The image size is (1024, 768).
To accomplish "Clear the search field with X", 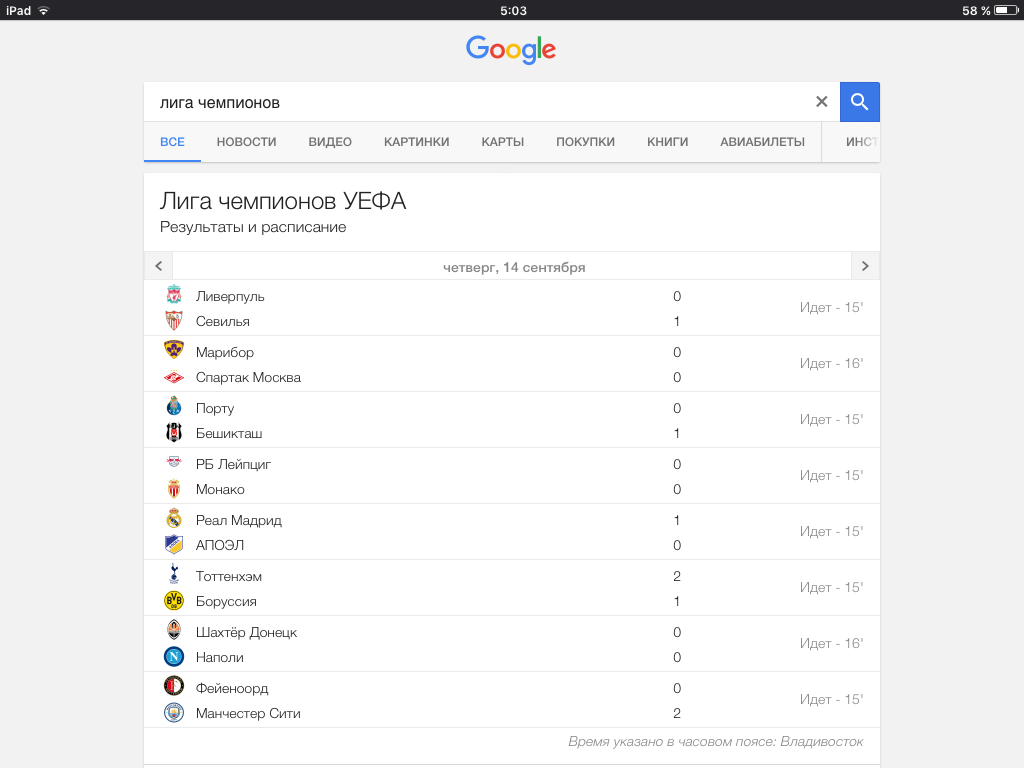I will pyautogui.click(x=821, y=101).
